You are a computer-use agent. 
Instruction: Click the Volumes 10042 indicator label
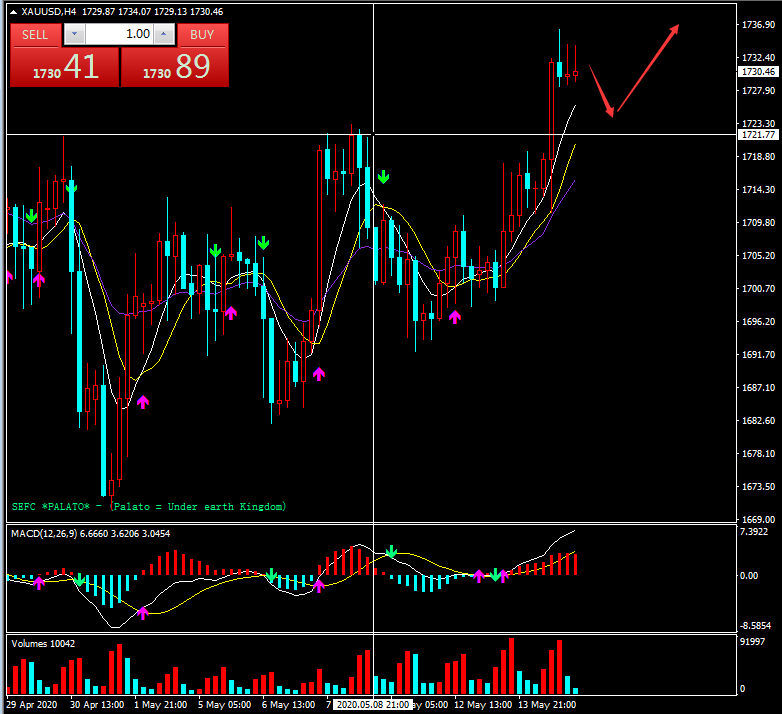pos(43,643)
